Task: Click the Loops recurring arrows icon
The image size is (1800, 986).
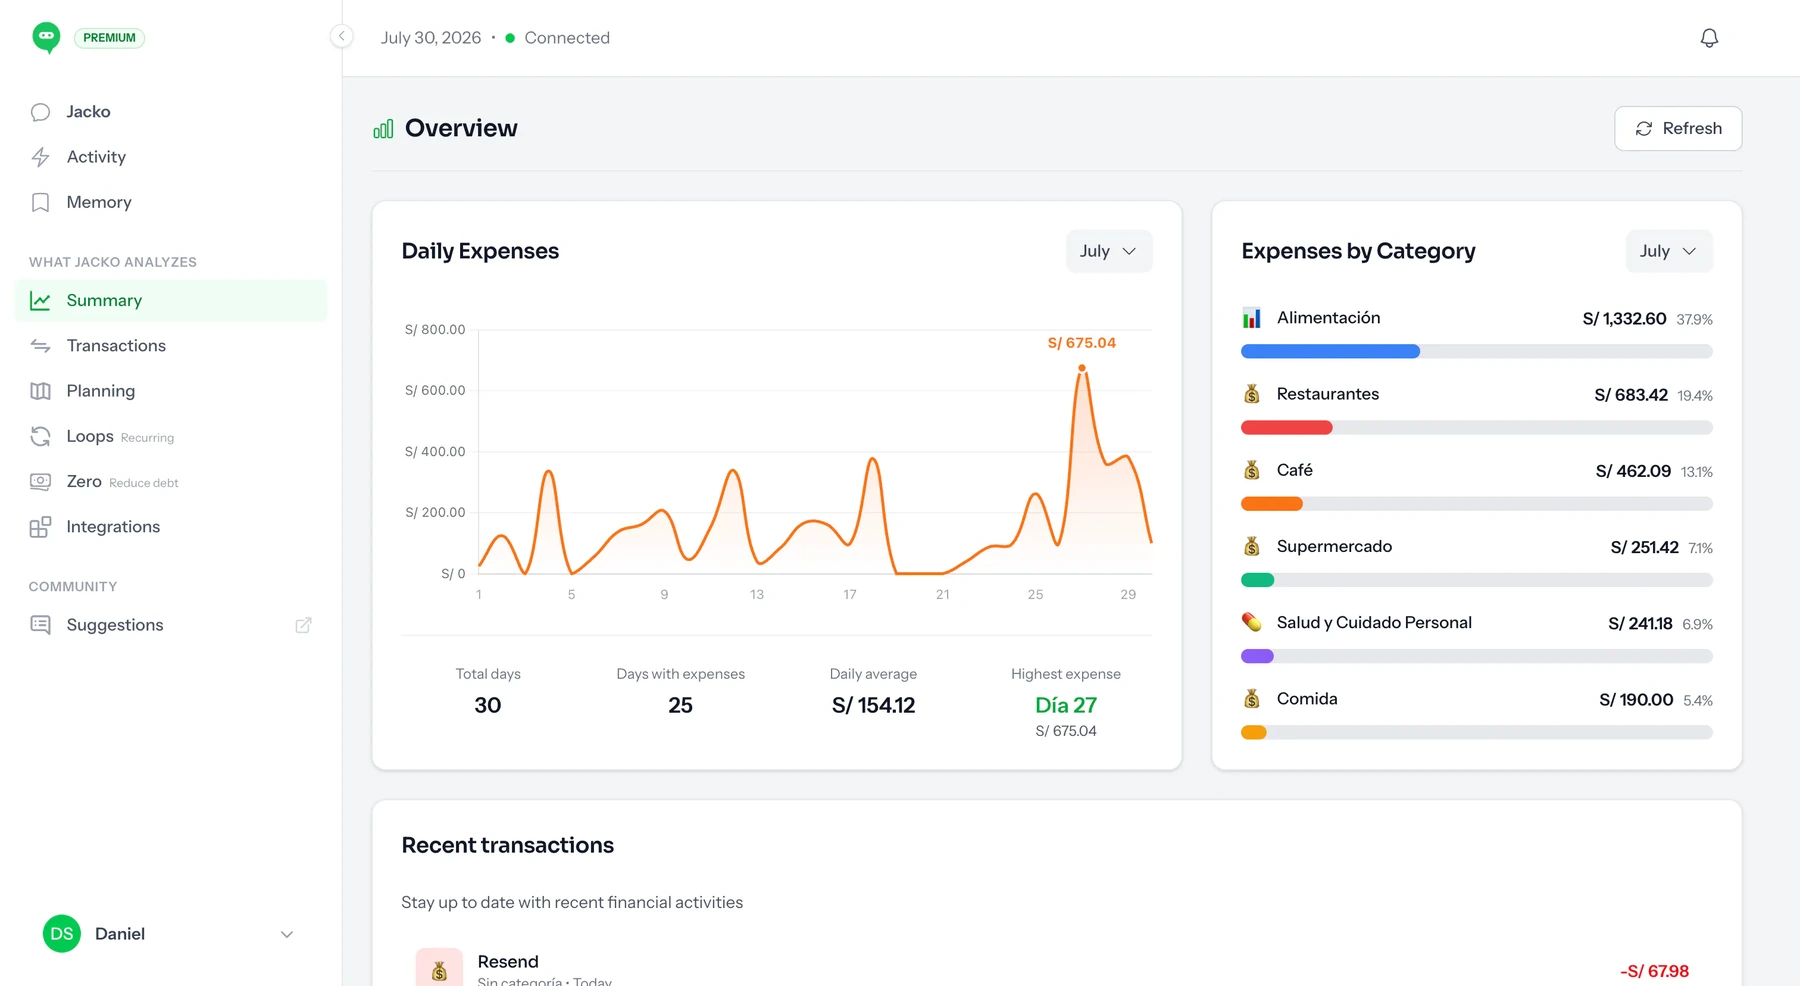Action: (40, 436)
